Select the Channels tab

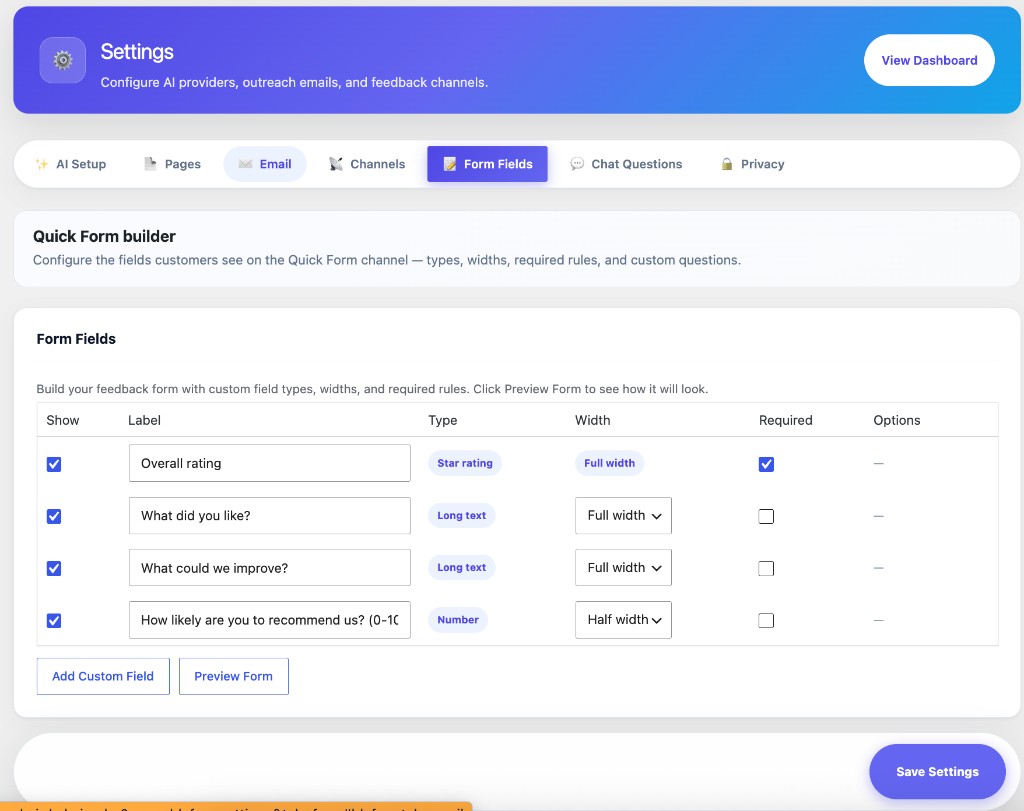pos(367,164)
